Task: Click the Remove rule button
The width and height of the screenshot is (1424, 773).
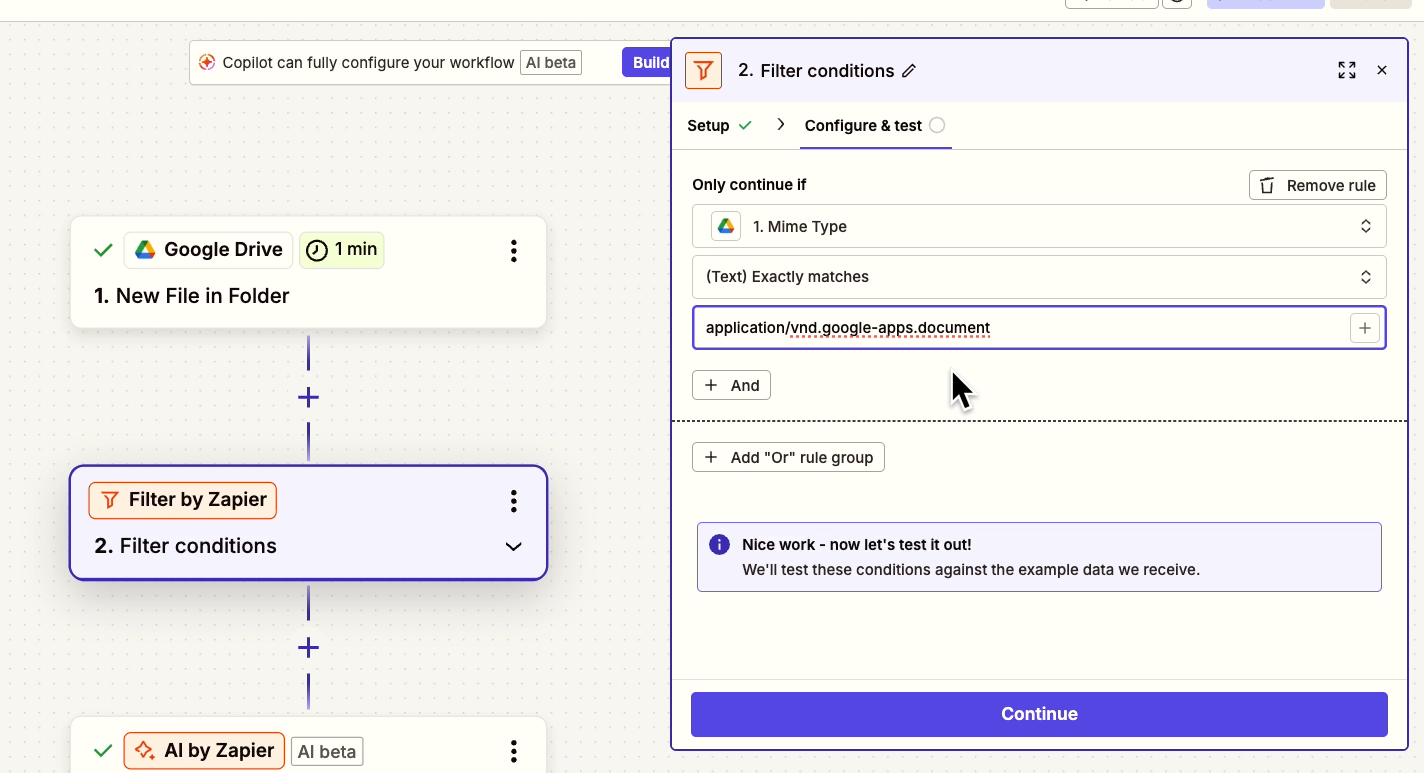Action: tap(1318, 186)
